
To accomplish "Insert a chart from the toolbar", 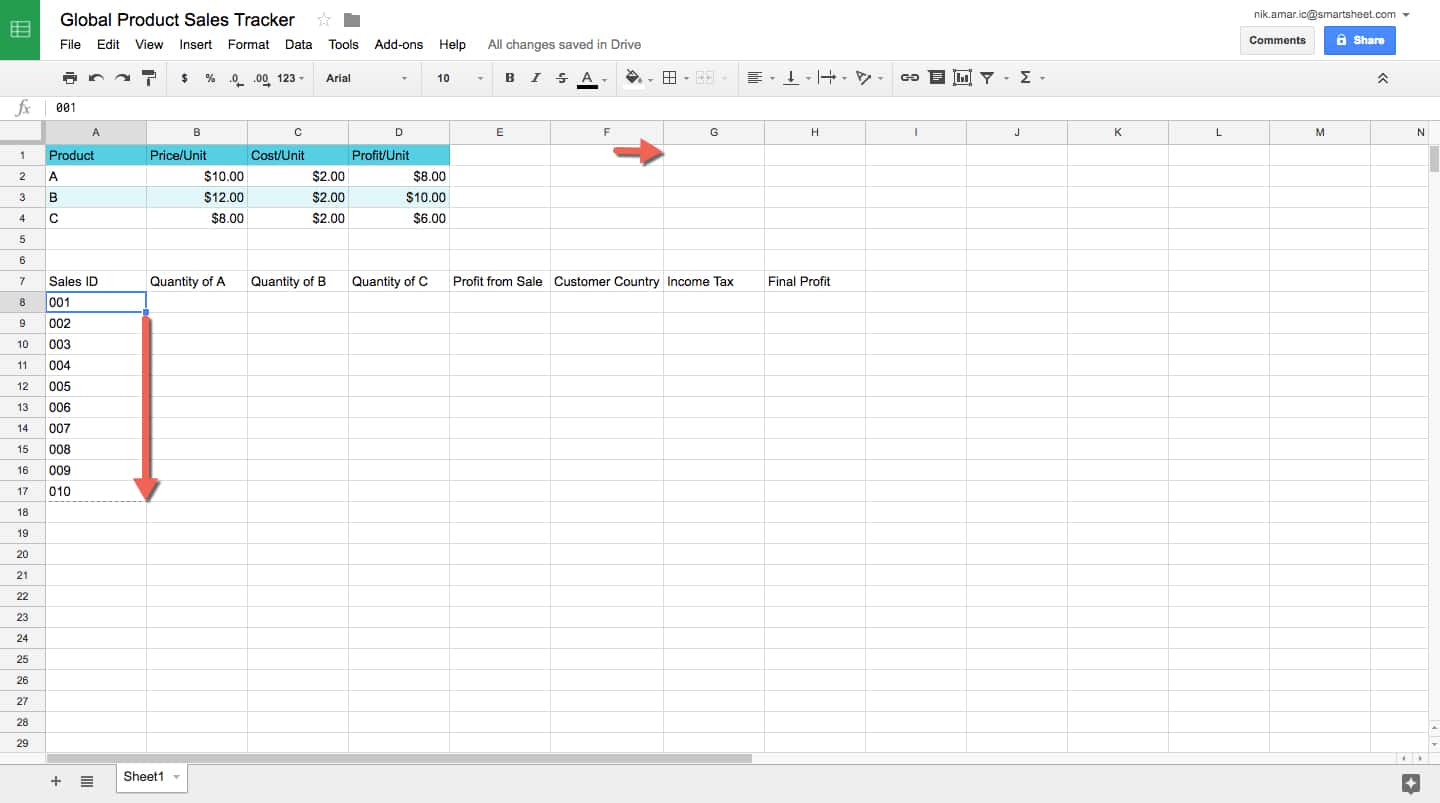I will click(x=962, y=78).
